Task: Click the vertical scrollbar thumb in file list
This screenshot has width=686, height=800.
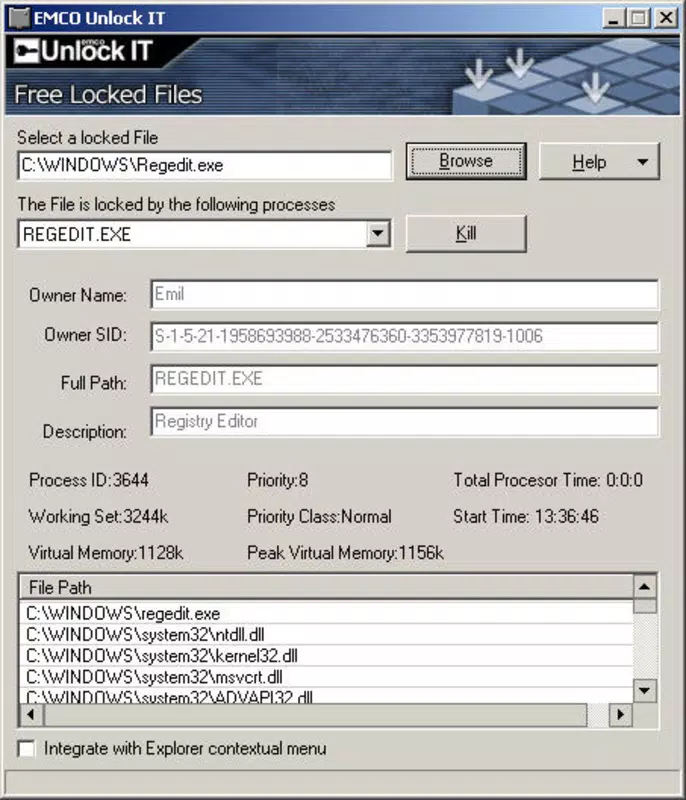Action: [645, 606]
